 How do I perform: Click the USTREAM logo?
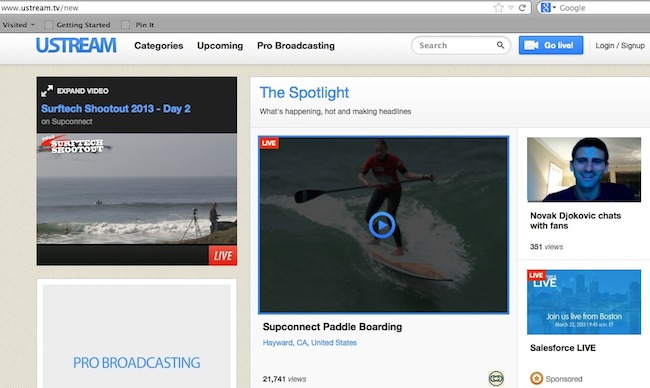[x=76, y=46]
